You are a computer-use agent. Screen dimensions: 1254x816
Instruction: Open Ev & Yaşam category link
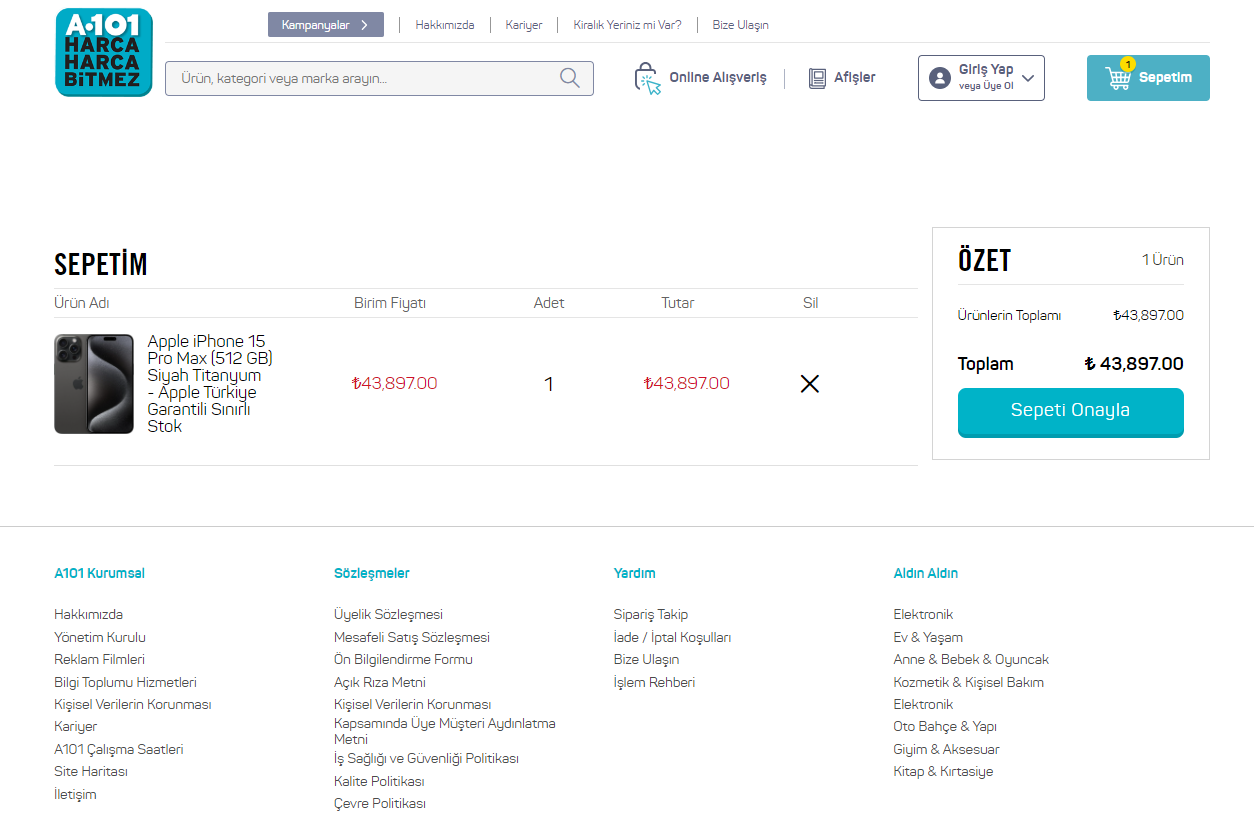click(928, 637)
